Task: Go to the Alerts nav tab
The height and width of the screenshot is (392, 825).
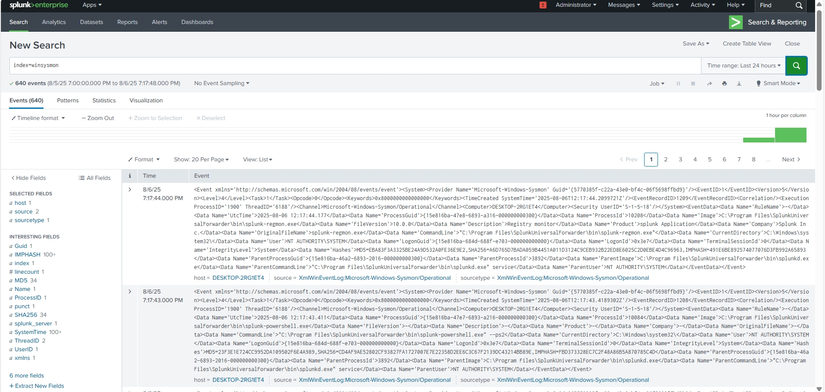Action: click(x=159, y=23)
